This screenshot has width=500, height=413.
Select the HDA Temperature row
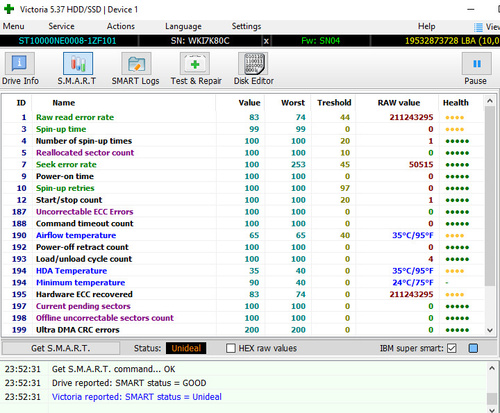click(243, 271)
